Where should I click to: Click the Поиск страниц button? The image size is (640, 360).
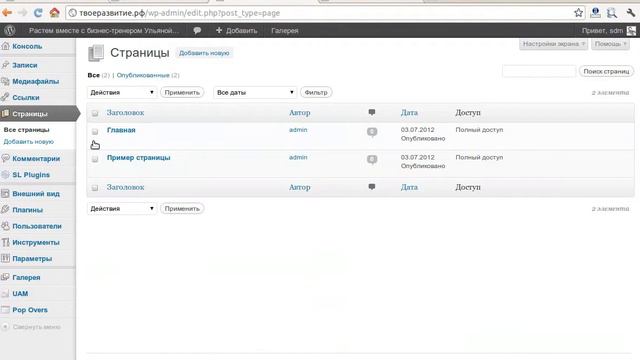point(606,71)
